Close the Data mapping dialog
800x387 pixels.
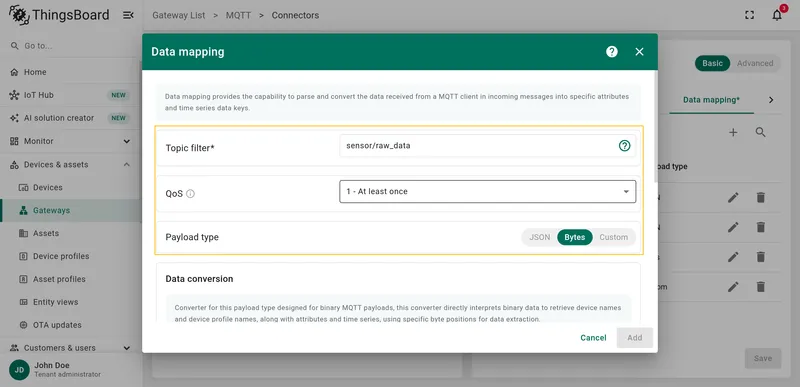(639, 51)
